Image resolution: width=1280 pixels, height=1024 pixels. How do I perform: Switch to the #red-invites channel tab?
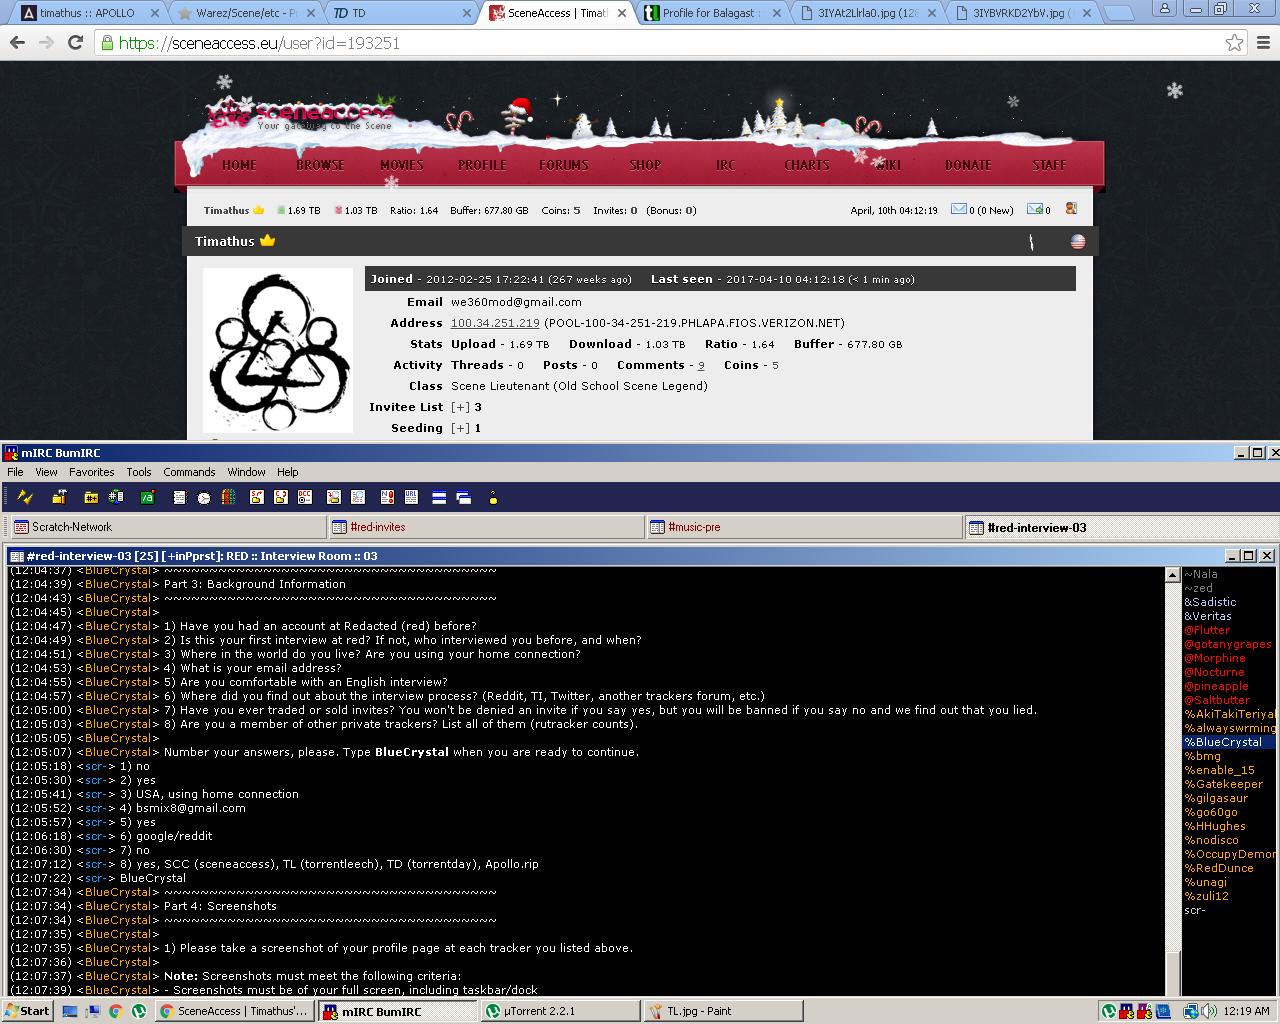485,527
